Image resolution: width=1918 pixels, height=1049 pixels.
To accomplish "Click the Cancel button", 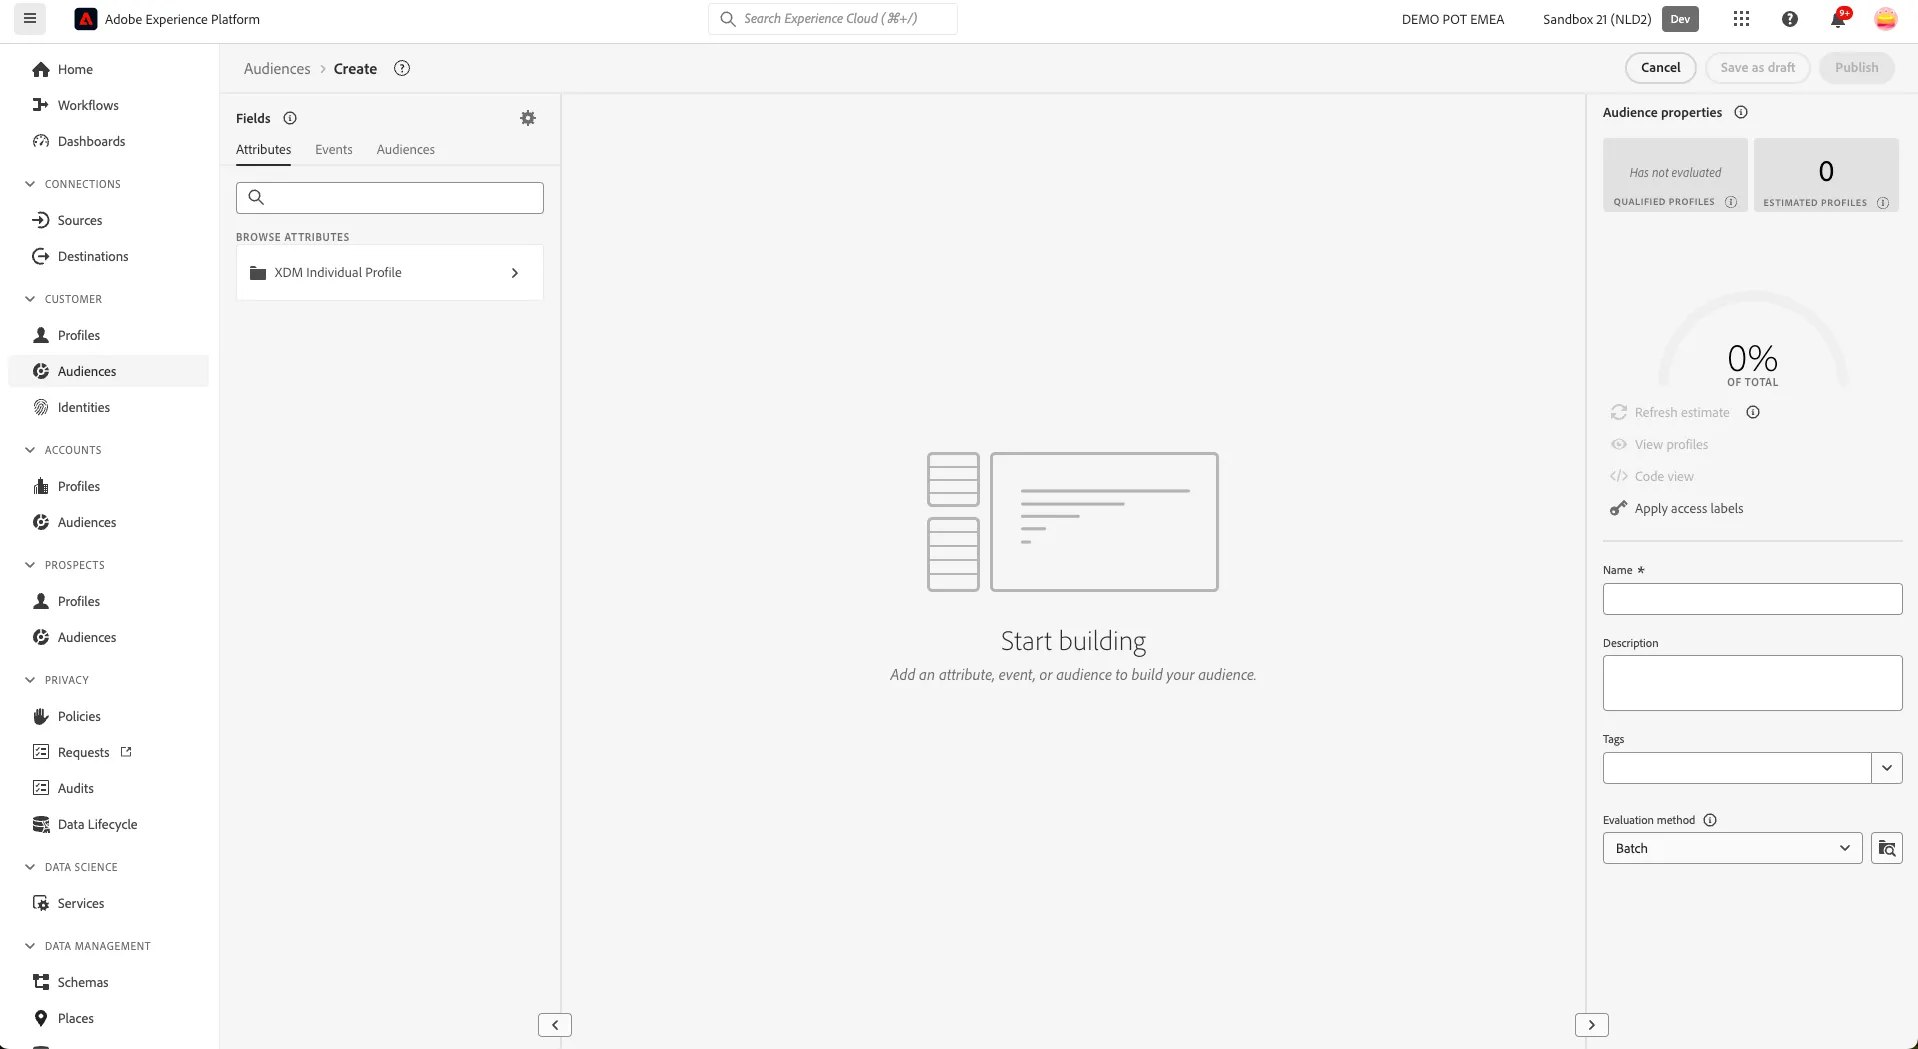I will pos(1661,68).
